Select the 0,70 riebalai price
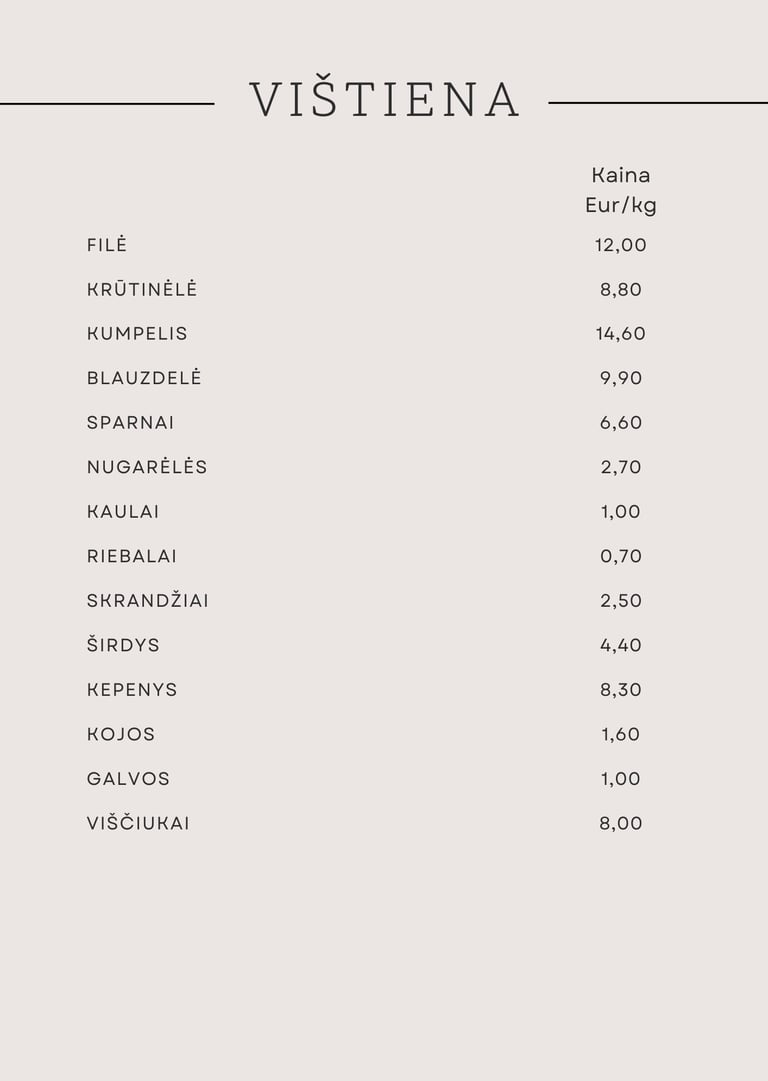The image size is (768, 1081). (620, 556)
